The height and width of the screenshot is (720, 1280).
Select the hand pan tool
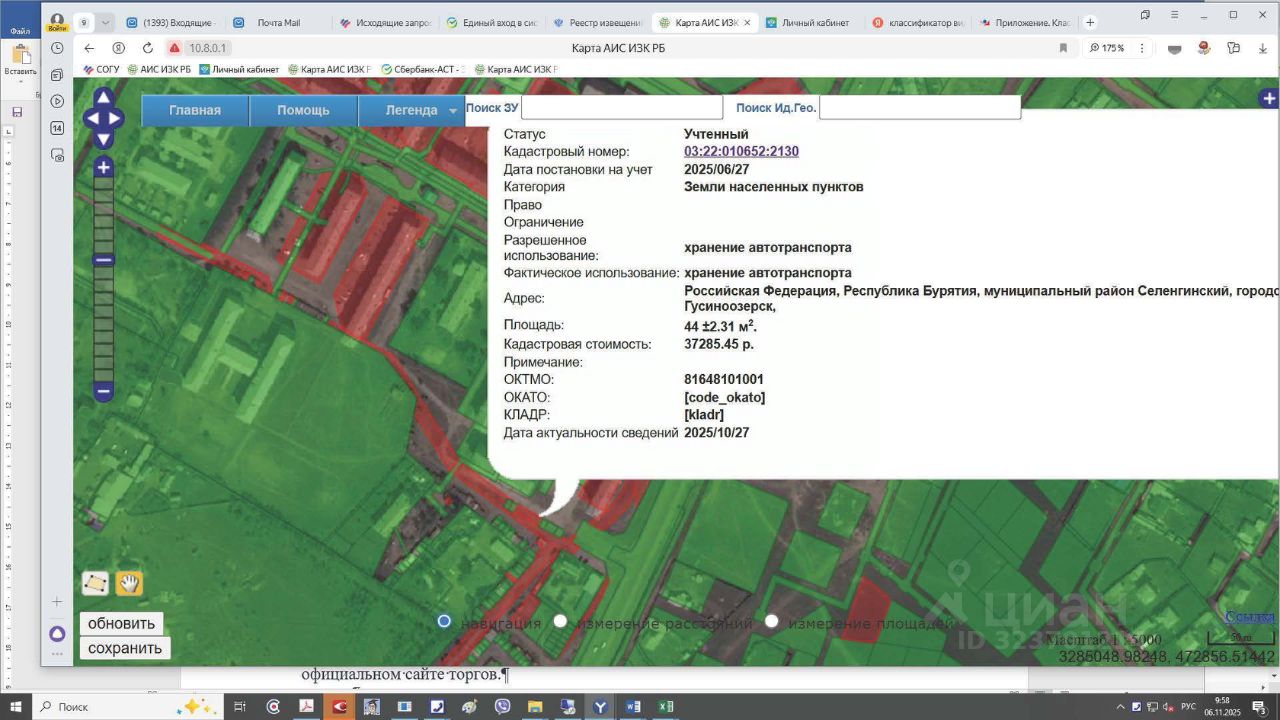129,583
